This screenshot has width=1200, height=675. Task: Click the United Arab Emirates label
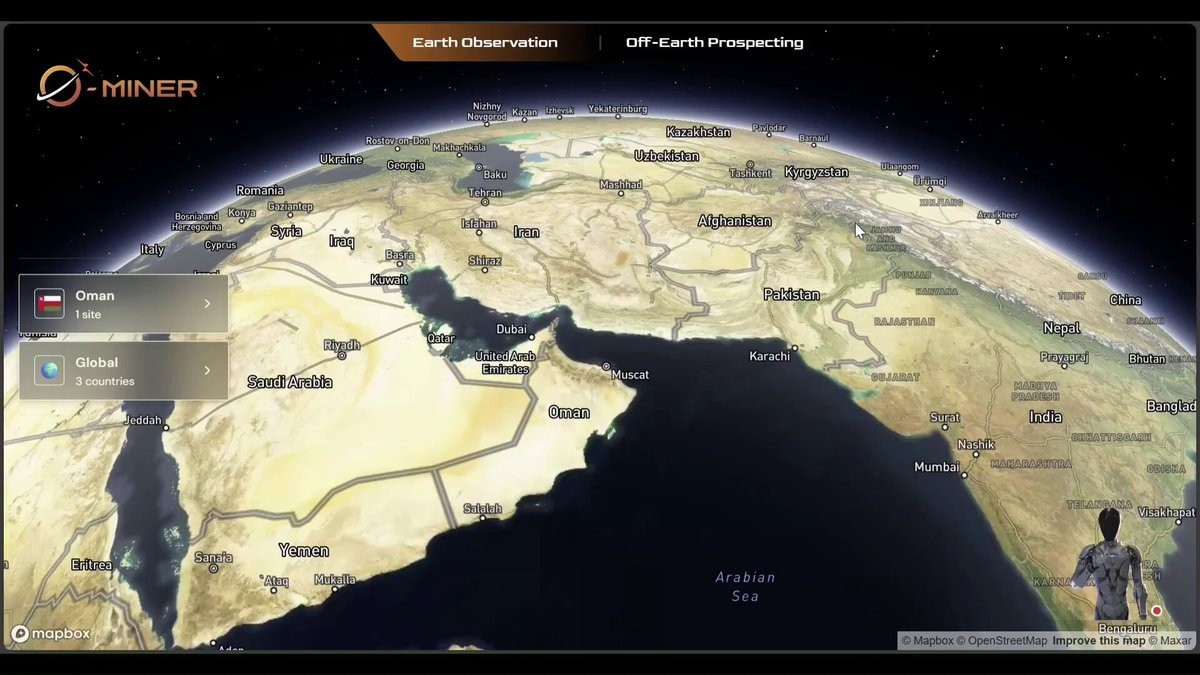[x=505, y=363]
